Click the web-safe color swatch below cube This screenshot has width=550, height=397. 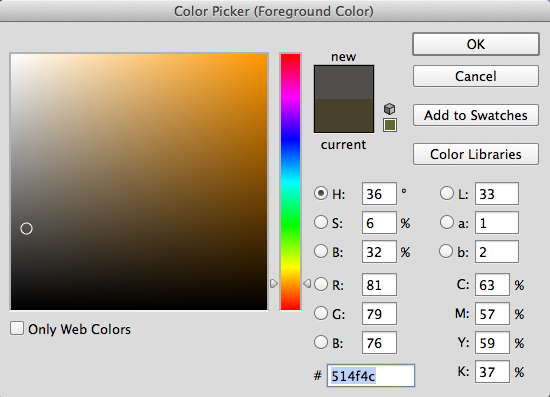[390, 125]
